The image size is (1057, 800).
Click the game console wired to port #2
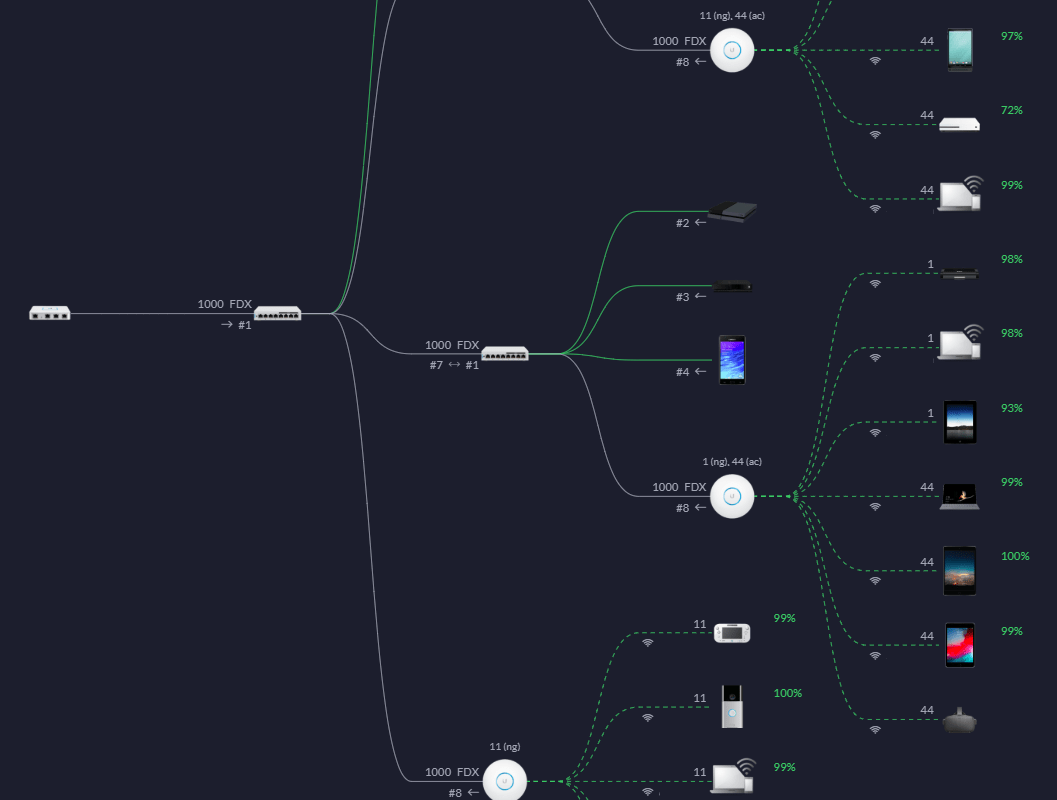click(732, 212)
